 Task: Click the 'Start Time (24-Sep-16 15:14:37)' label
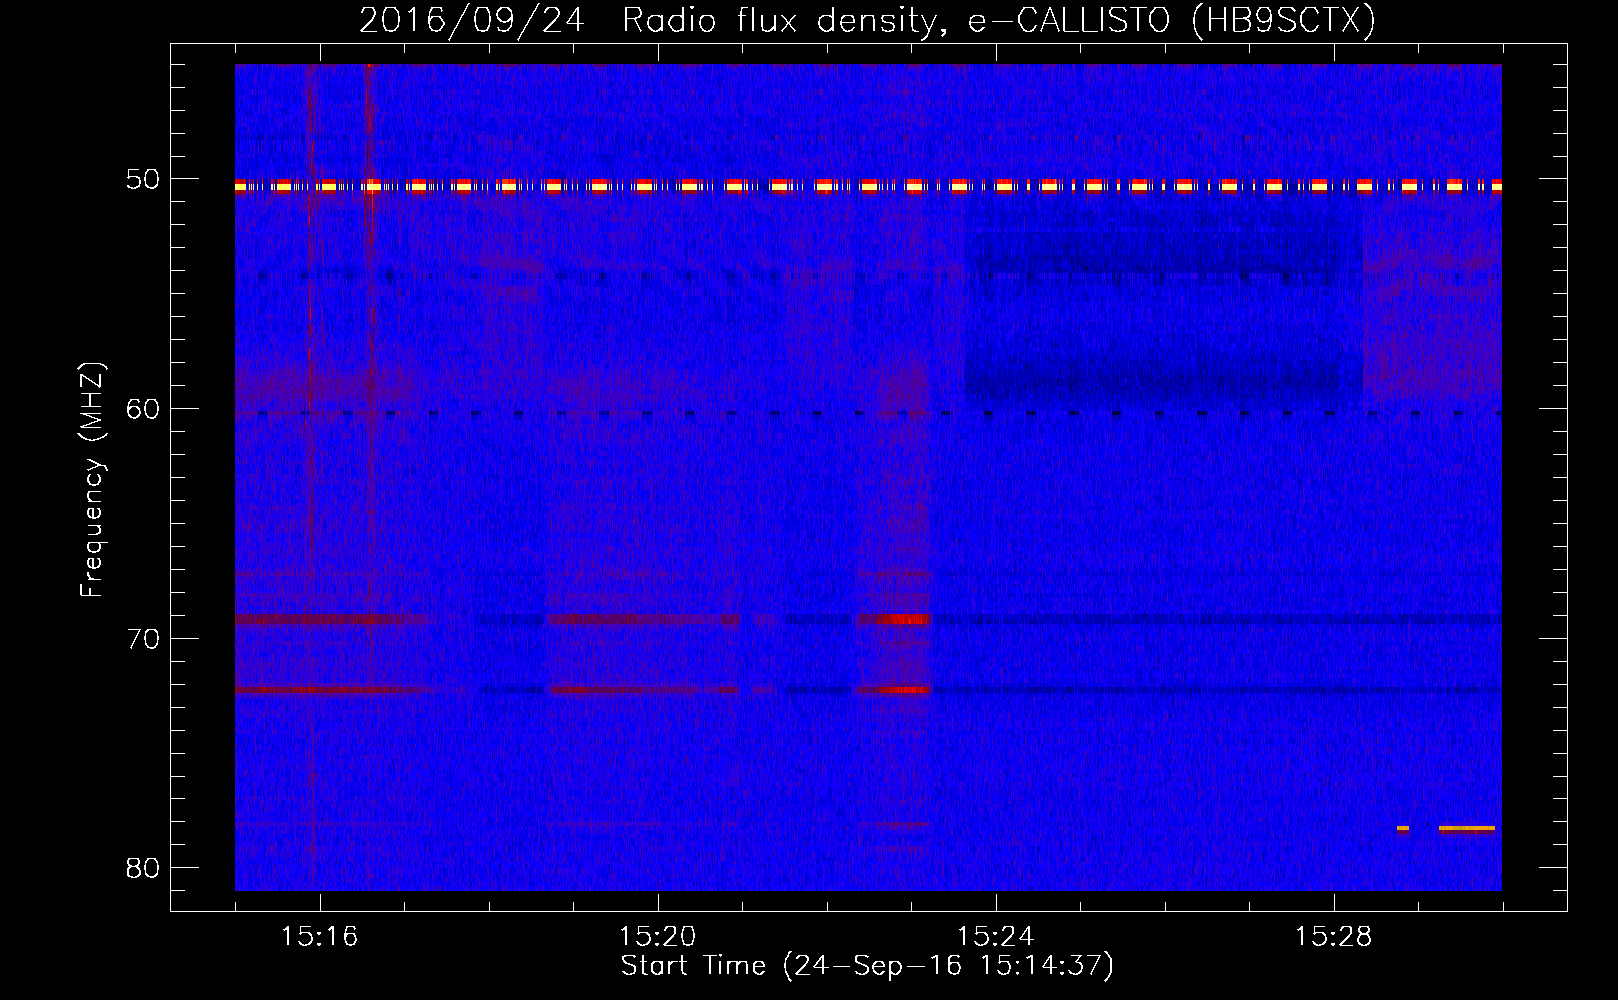[x=867, y=966]
